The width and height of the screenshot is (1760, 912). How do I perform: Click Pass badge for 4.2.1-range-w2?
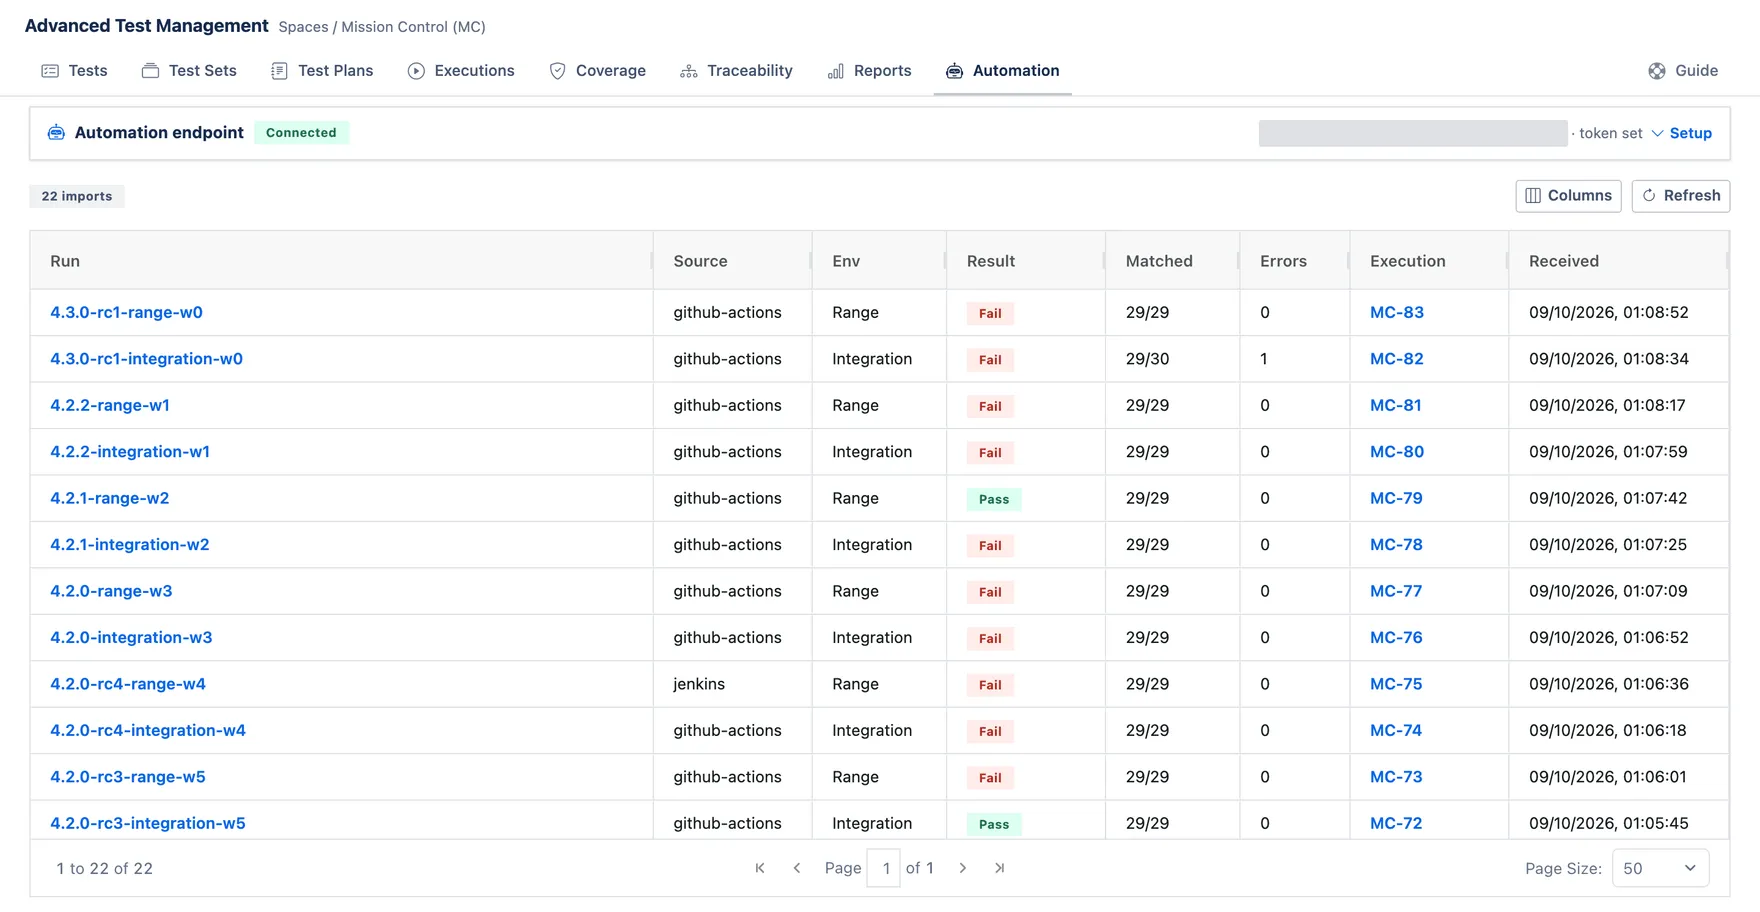tap(994, 499)
